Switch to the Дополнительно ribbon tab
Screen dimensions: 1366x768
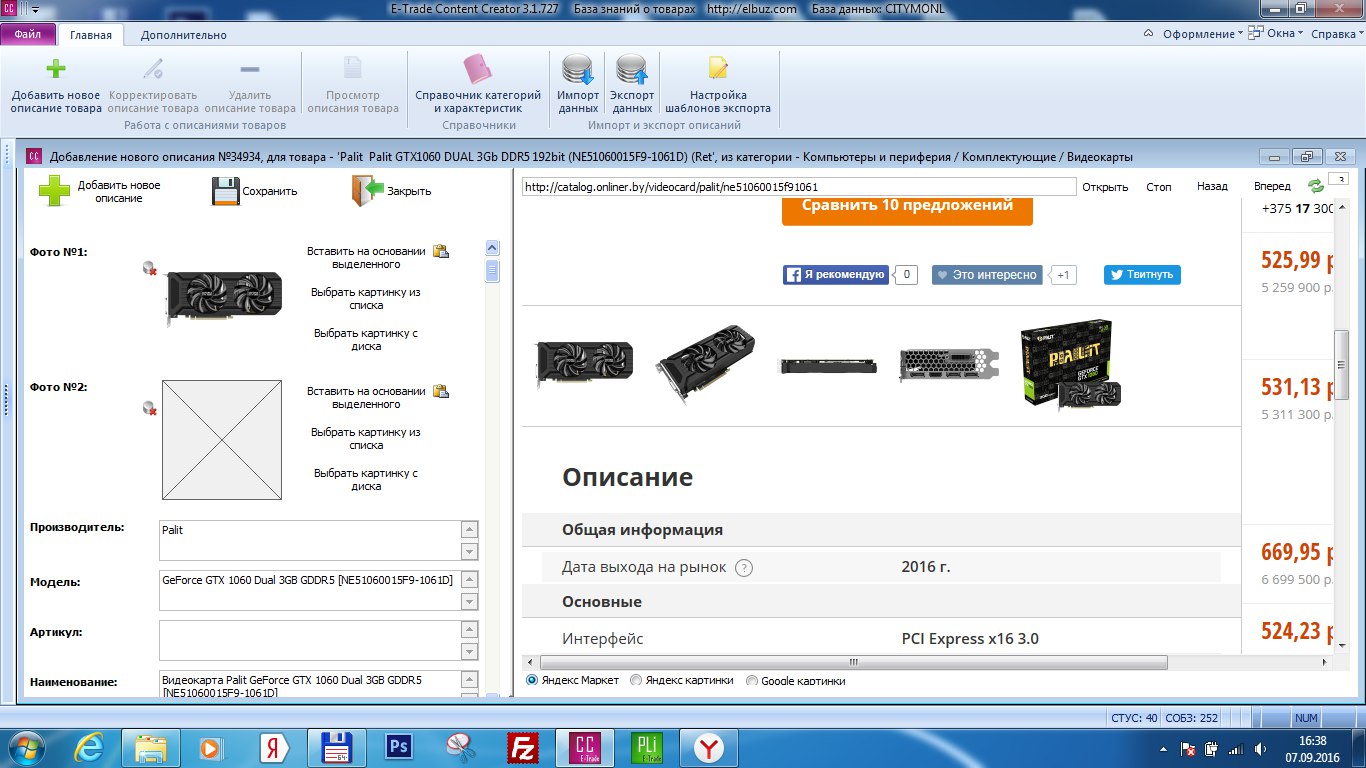click(184, 35)
